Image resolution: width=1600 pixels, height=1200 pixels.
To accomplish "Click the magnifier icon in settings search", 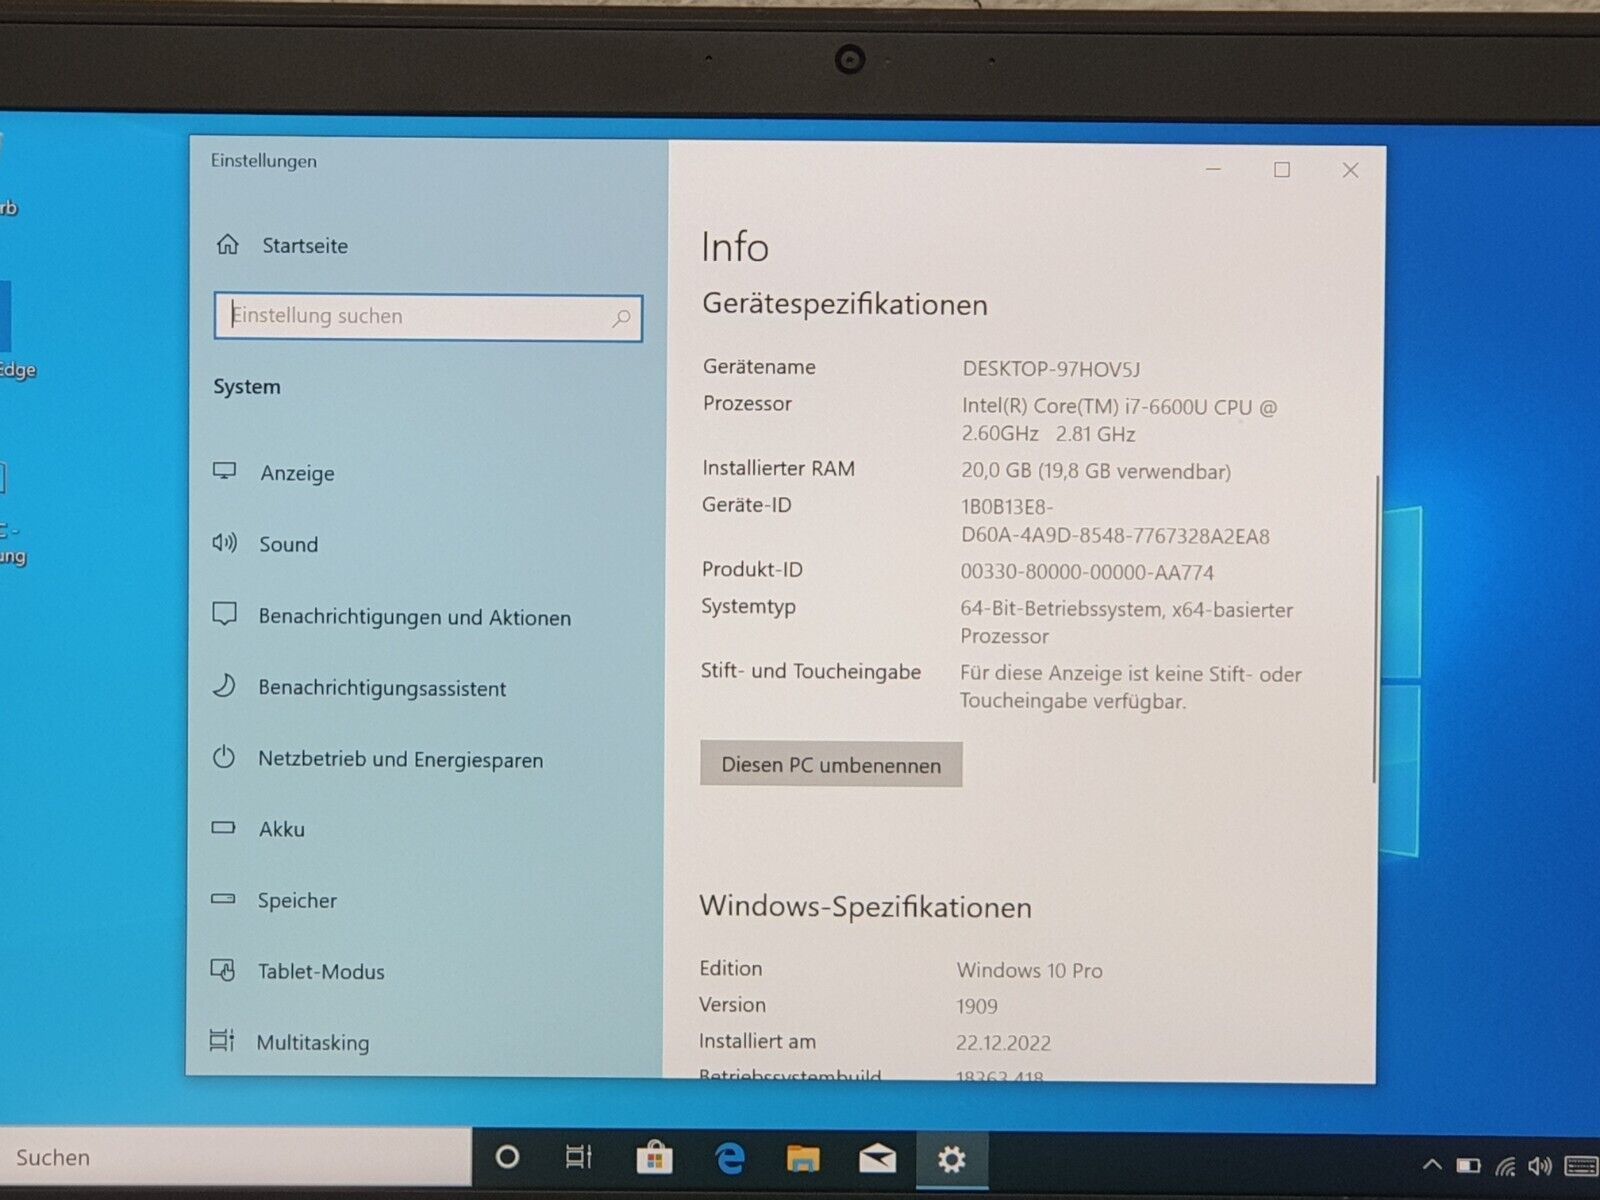I will point(621,318).
